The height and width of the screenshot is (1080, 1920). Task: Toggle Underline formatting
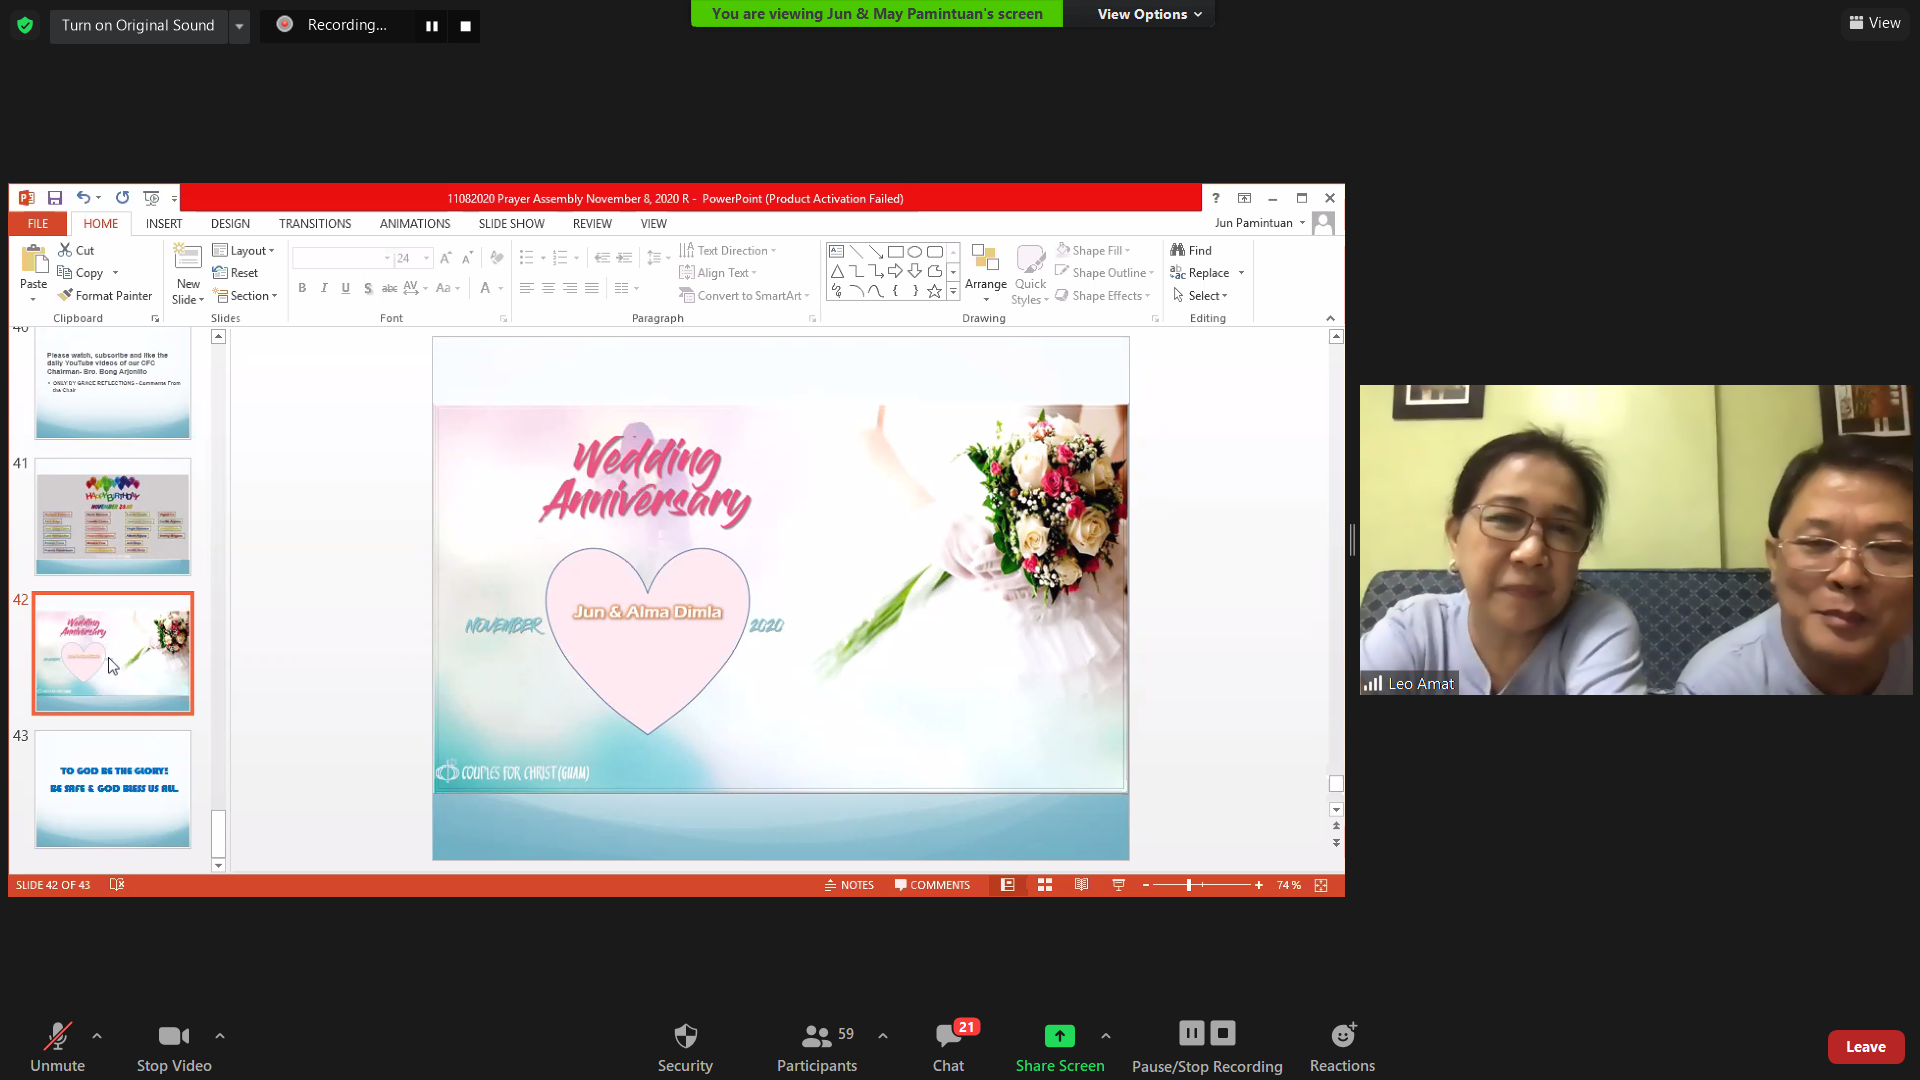pos(346,288)
